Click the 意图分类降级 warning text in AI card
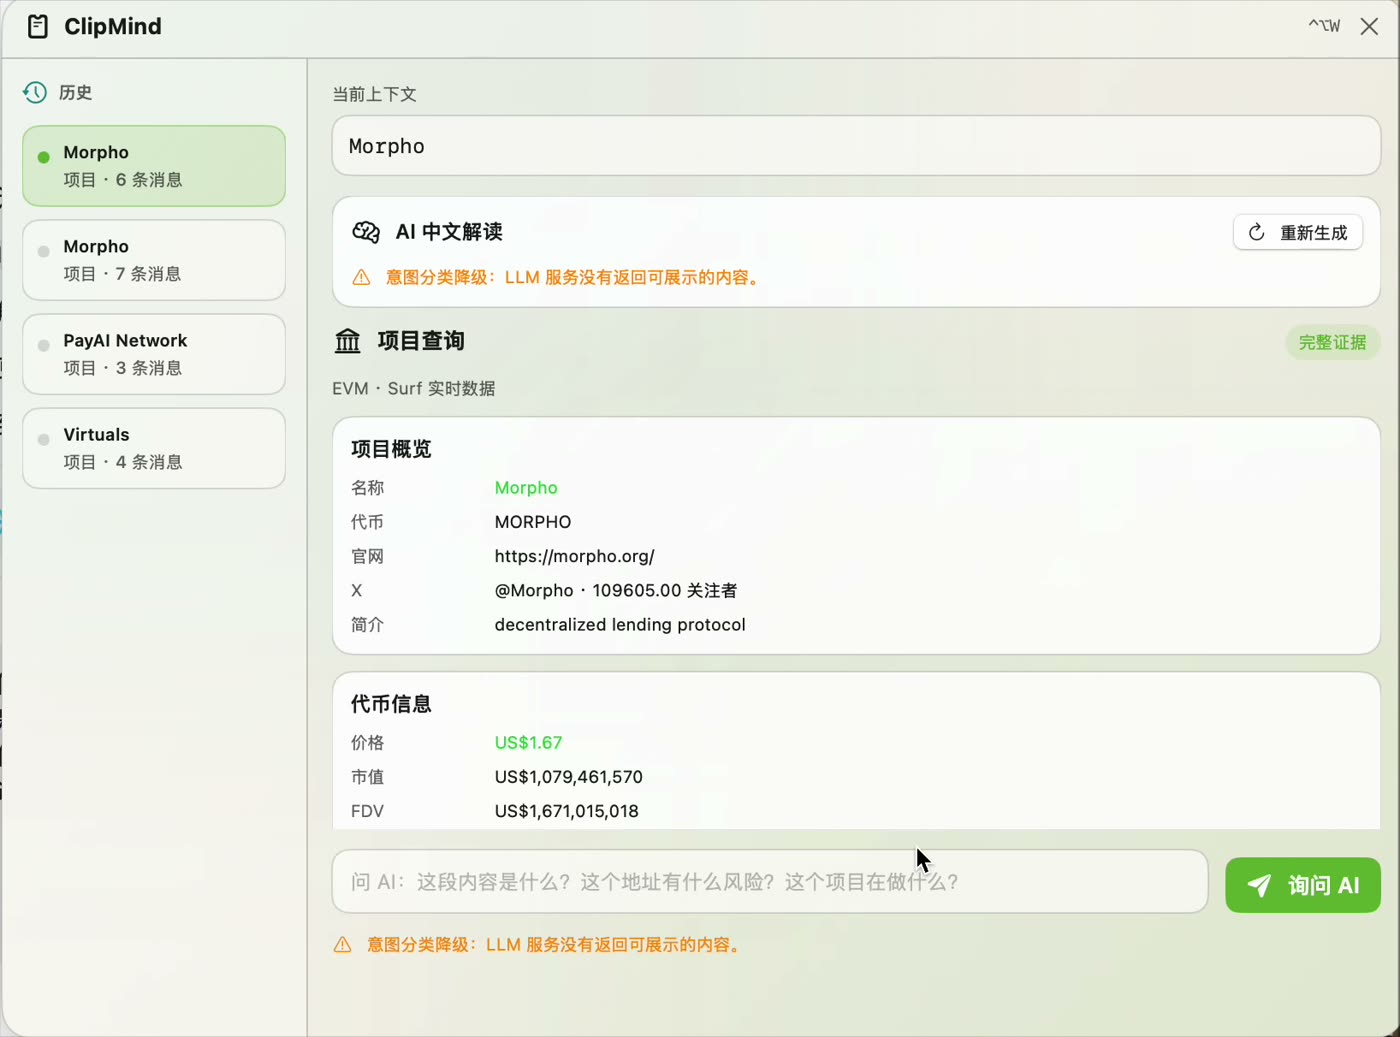The width and height of the screenshot is (1400, 1037). point(575,277)
